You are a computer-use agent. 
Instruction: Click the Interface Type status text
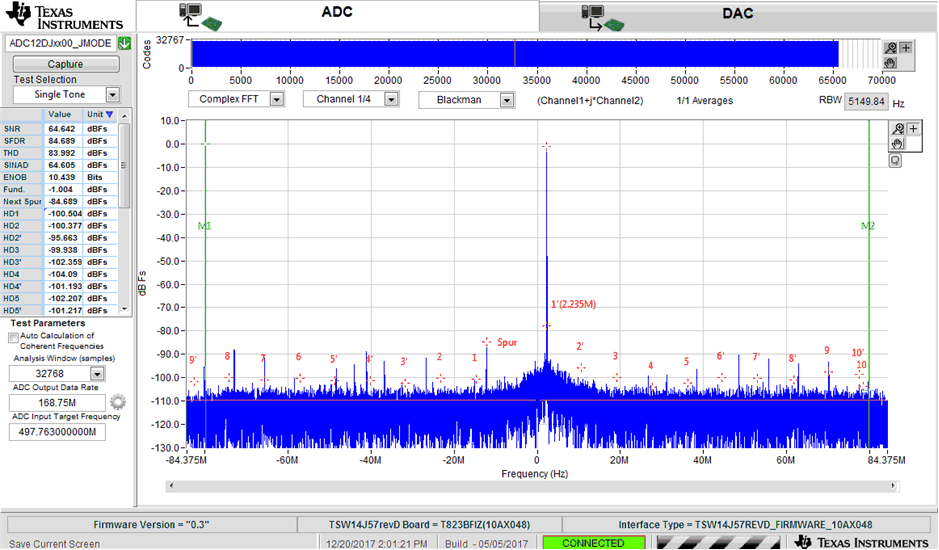click(x=746, y=525)
